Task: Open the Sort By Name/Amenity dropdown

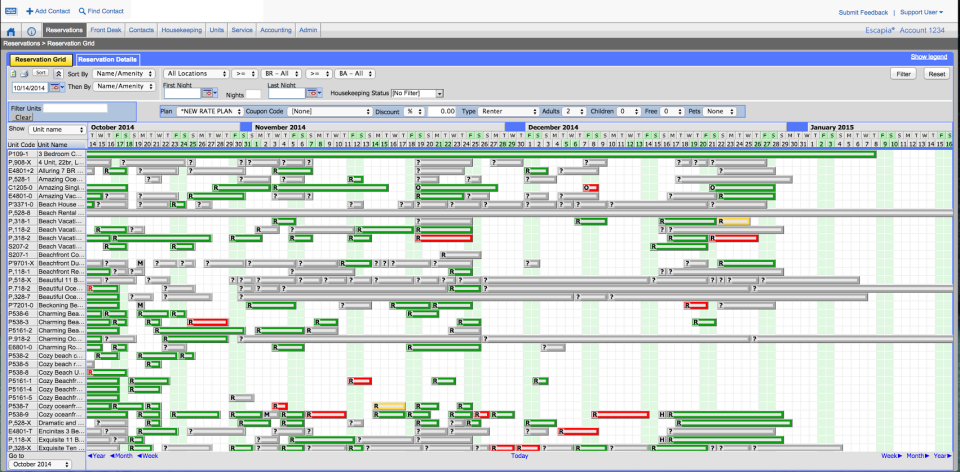Action: (x=124, y=73)
